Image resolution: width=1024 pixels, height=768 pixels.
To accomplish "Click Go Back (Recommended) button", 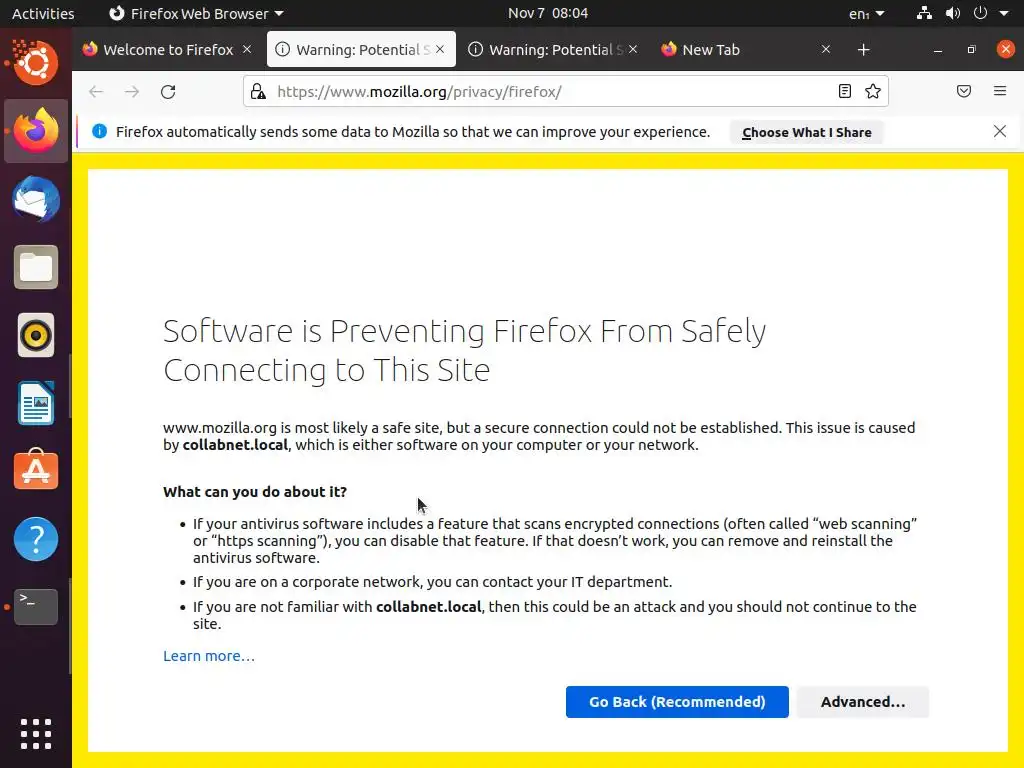I will pyautogui.click(x=677, y=702).
